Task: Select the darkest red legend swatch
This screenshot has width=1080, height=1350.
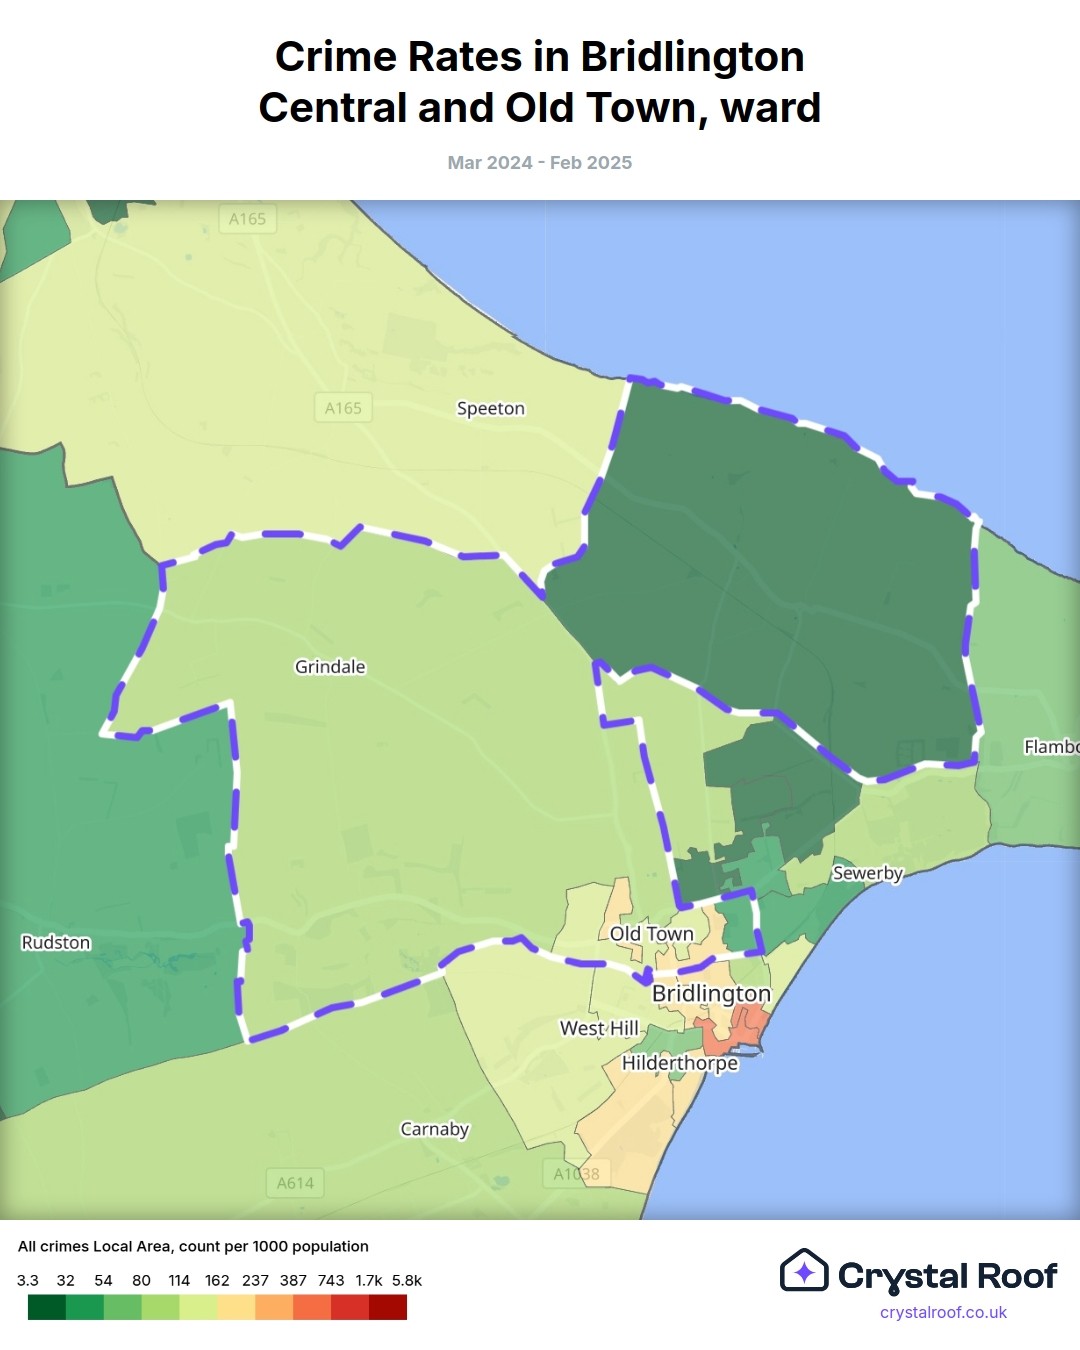Action: pos(388,1307)
